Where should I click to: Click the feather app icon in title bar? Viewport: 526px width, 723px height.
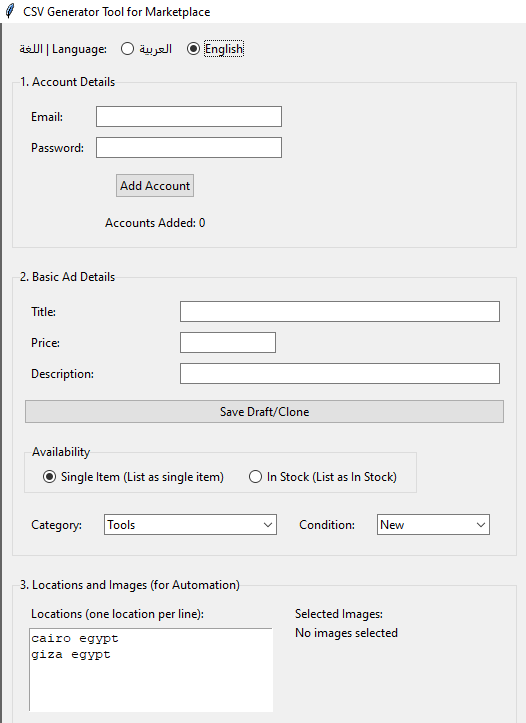10,11
